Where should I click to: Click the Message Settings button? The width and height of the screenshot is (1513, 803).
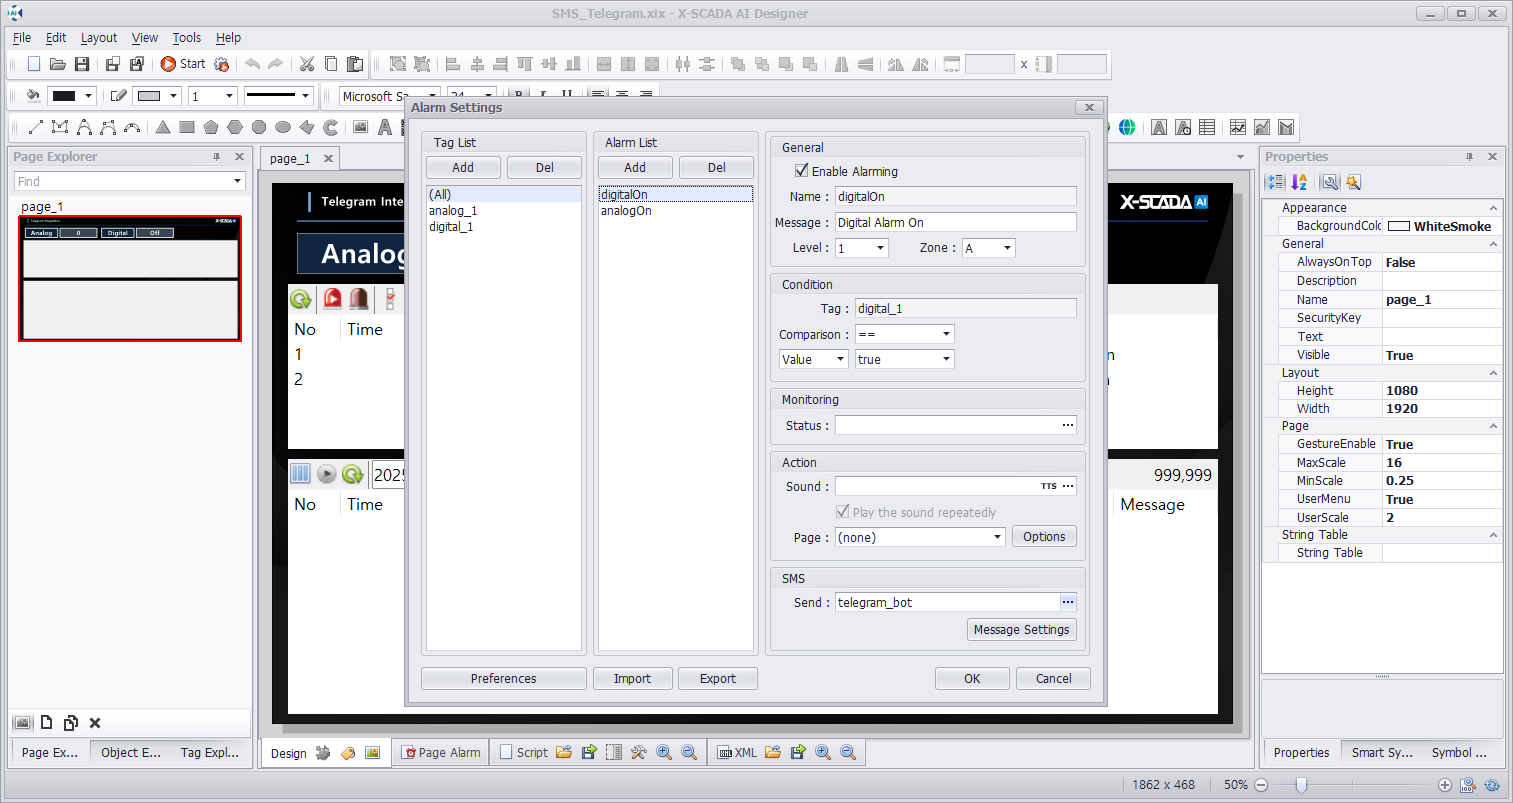coord(1022,629)
